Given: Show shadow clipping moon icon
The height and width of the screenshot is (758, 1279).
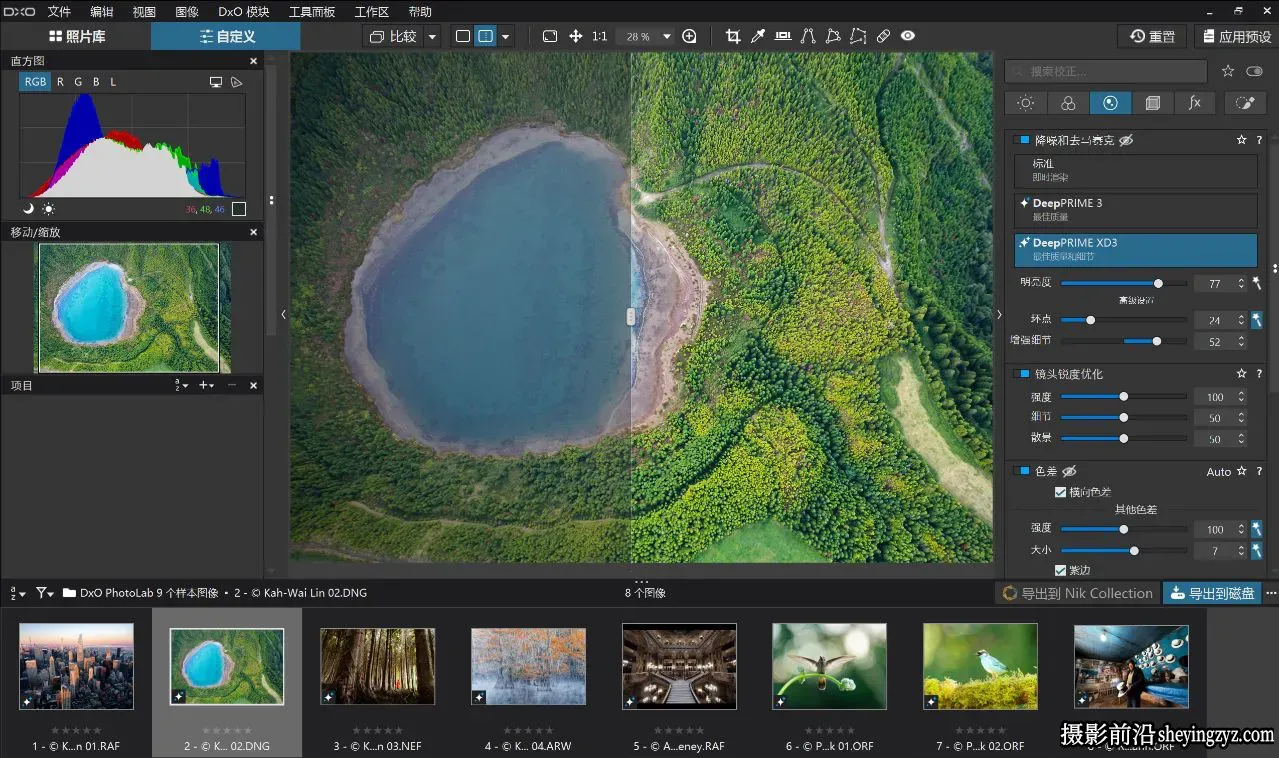Looking at the screenshot, I should pyautogui.click(x=28, y=209).
